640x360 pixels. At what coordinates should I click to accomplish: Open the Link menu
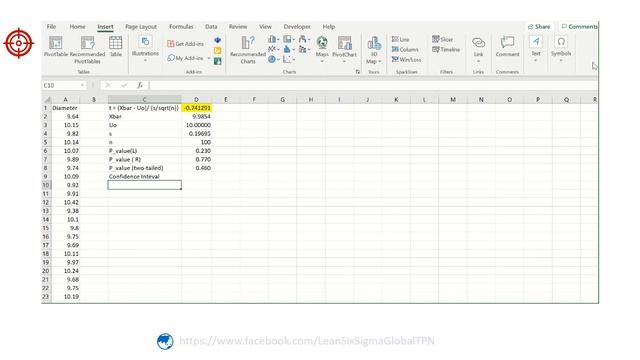click(478, 49)
